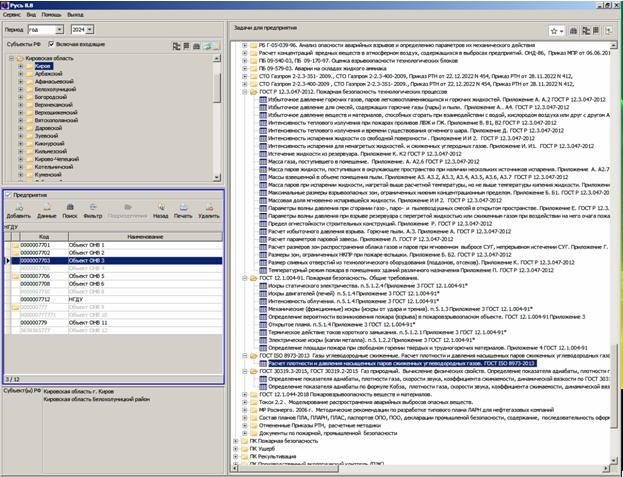
Task: Print the list using Печать icon
Action: pos(183,208)
